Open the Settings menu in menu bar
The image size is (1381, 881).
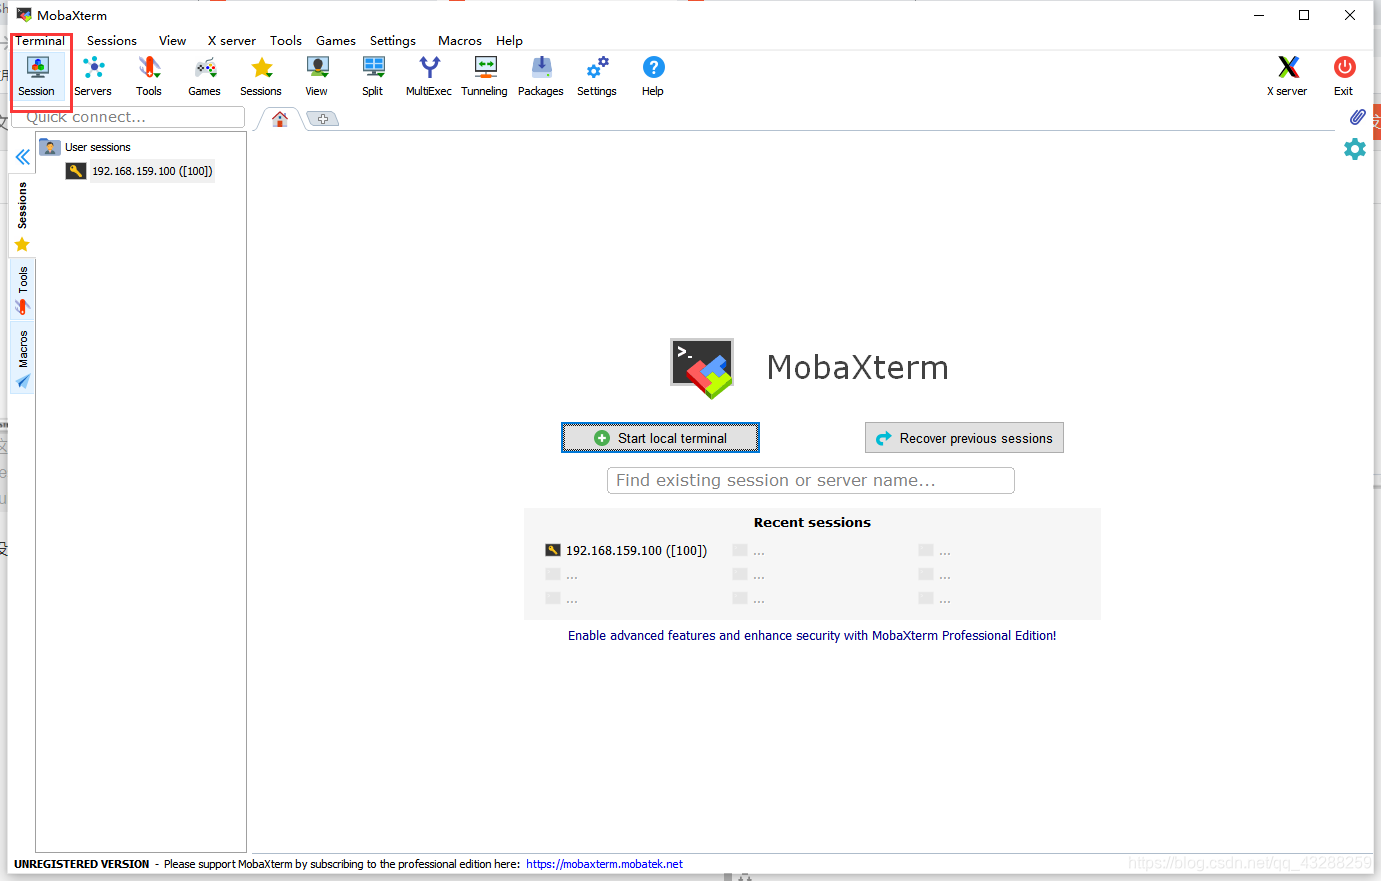(x=393, y=41)
